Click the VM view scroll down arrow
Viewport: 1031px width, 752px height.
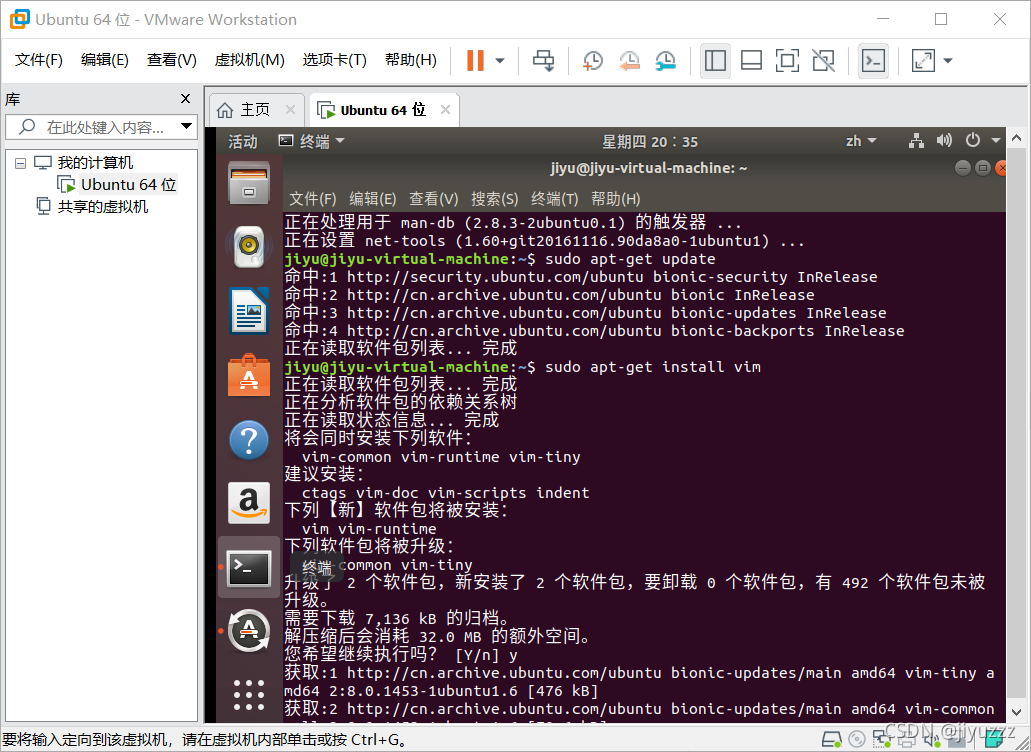[x=1017, y=712]
